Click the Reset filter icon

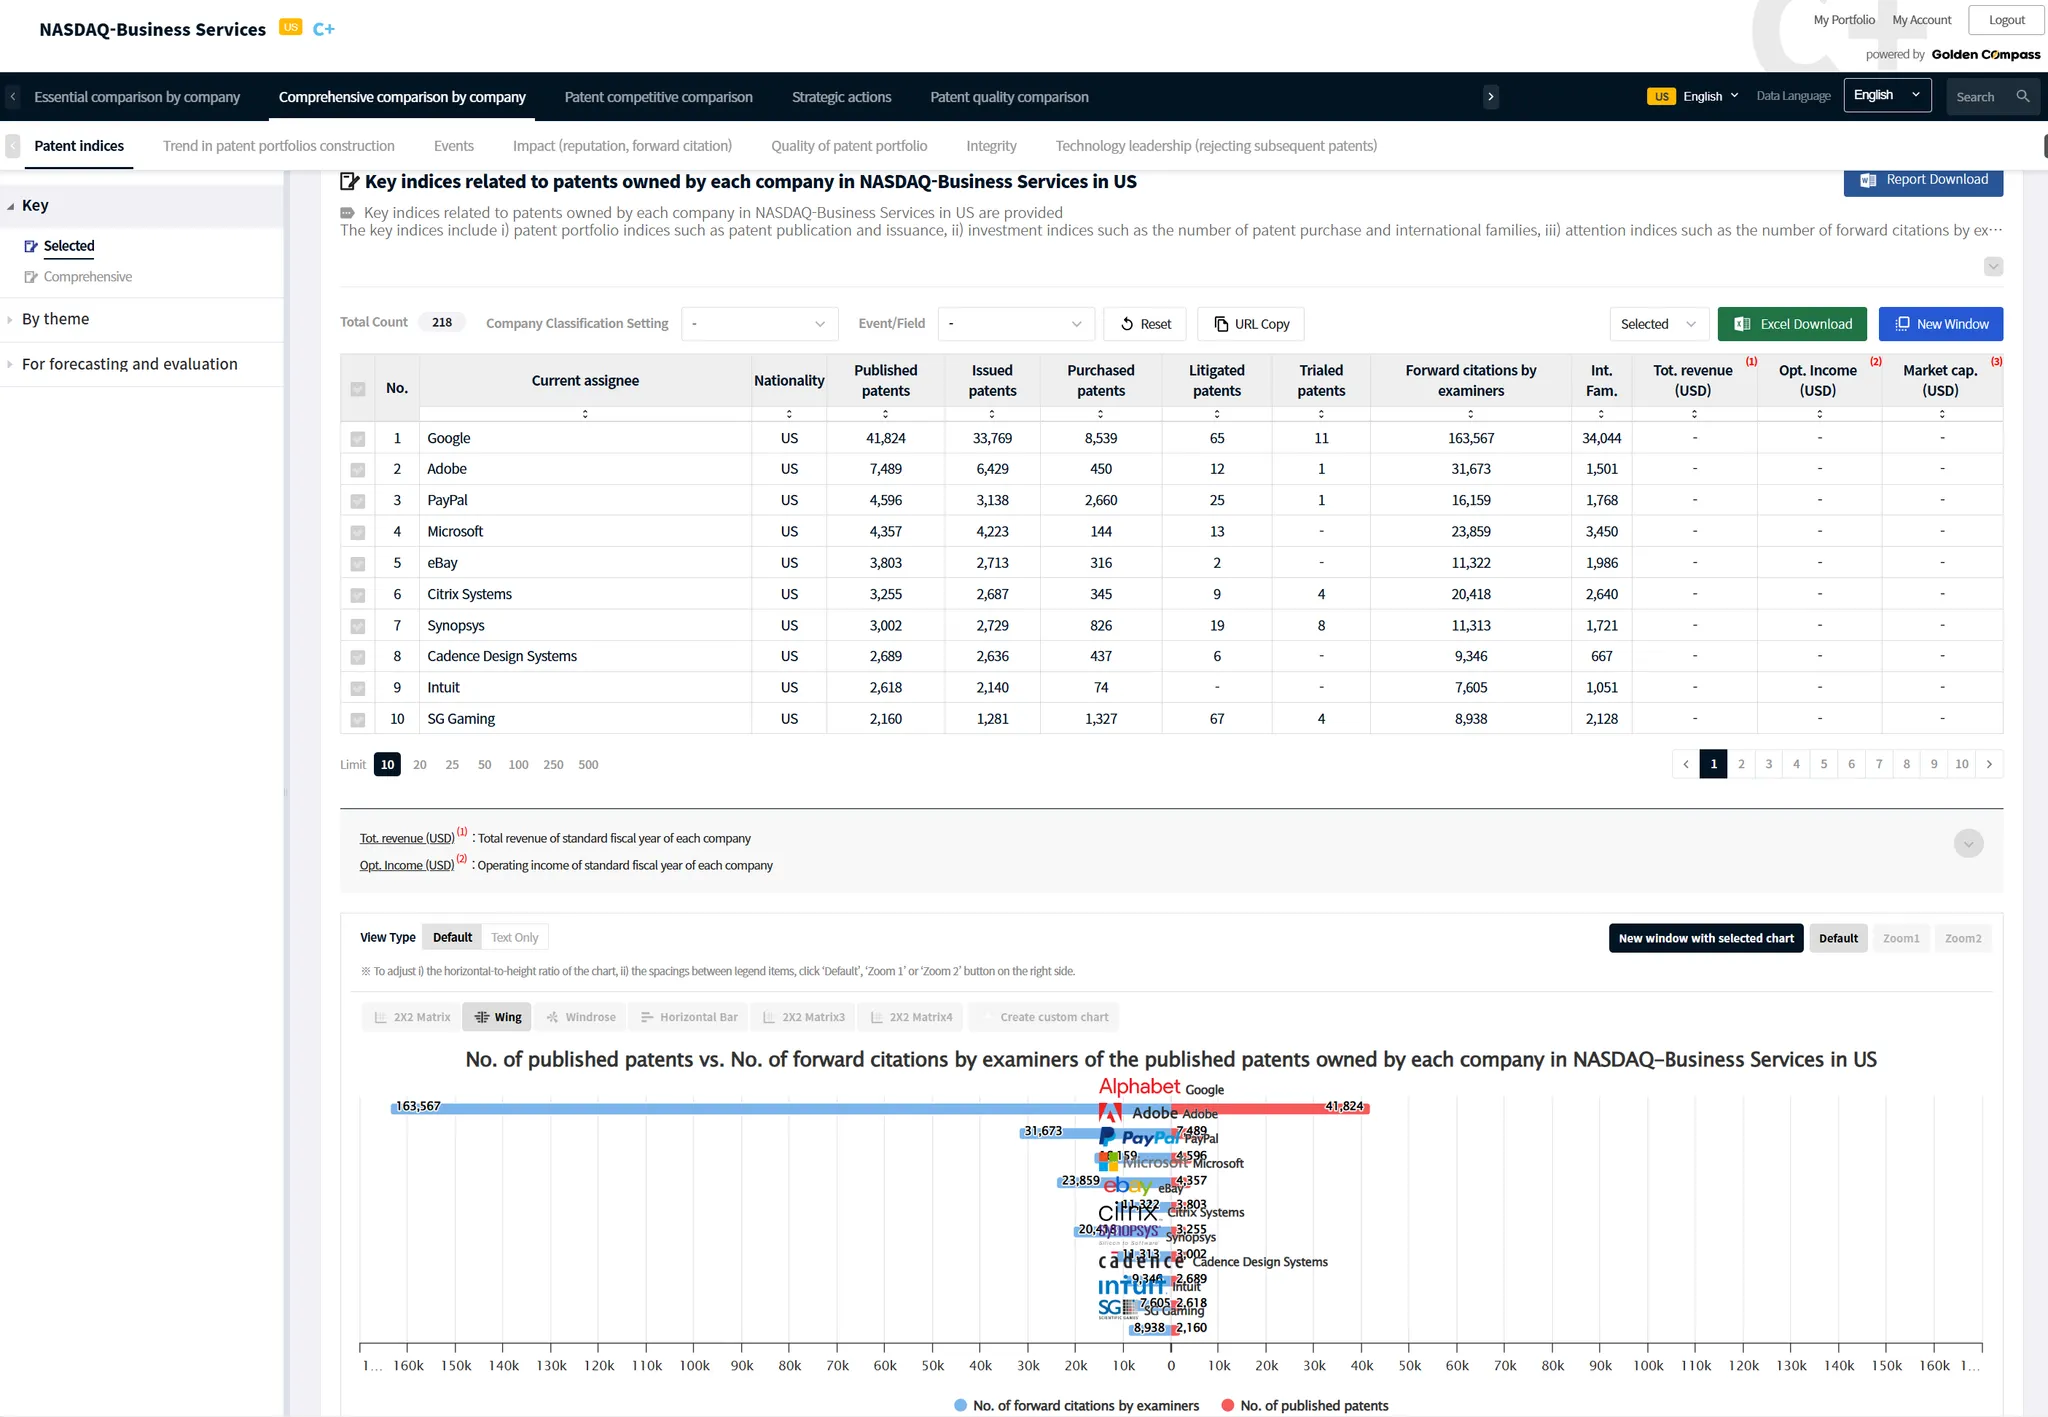(x=1127, y=324)
